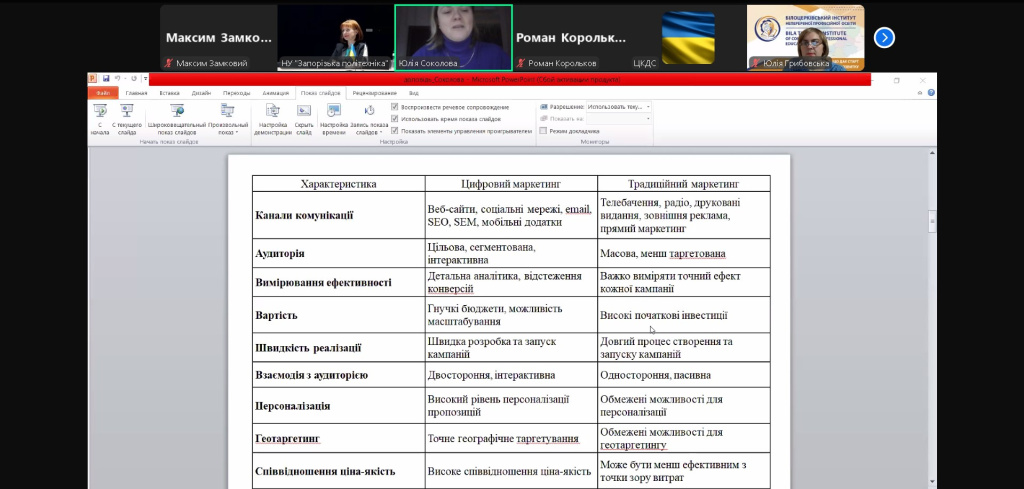Select Юлія Соколова active speaker tile
Viewport: 1024px width, 489px height.
[x=453, y=38]
